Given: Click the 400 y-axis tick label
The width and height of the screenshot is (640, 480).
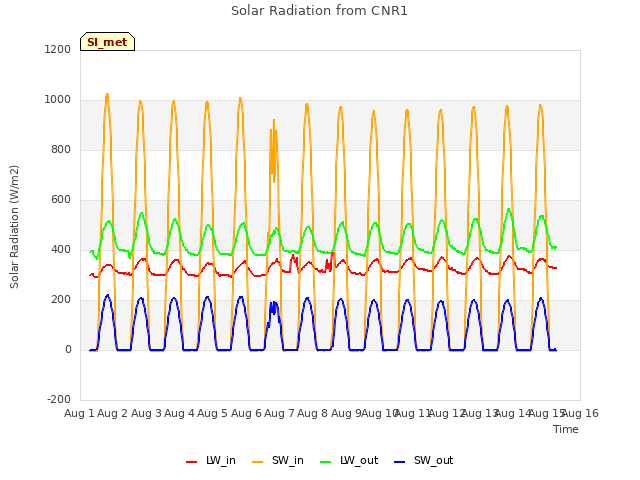Looking at the screenshot, I should pyautogui.click(x=61, y=249).
